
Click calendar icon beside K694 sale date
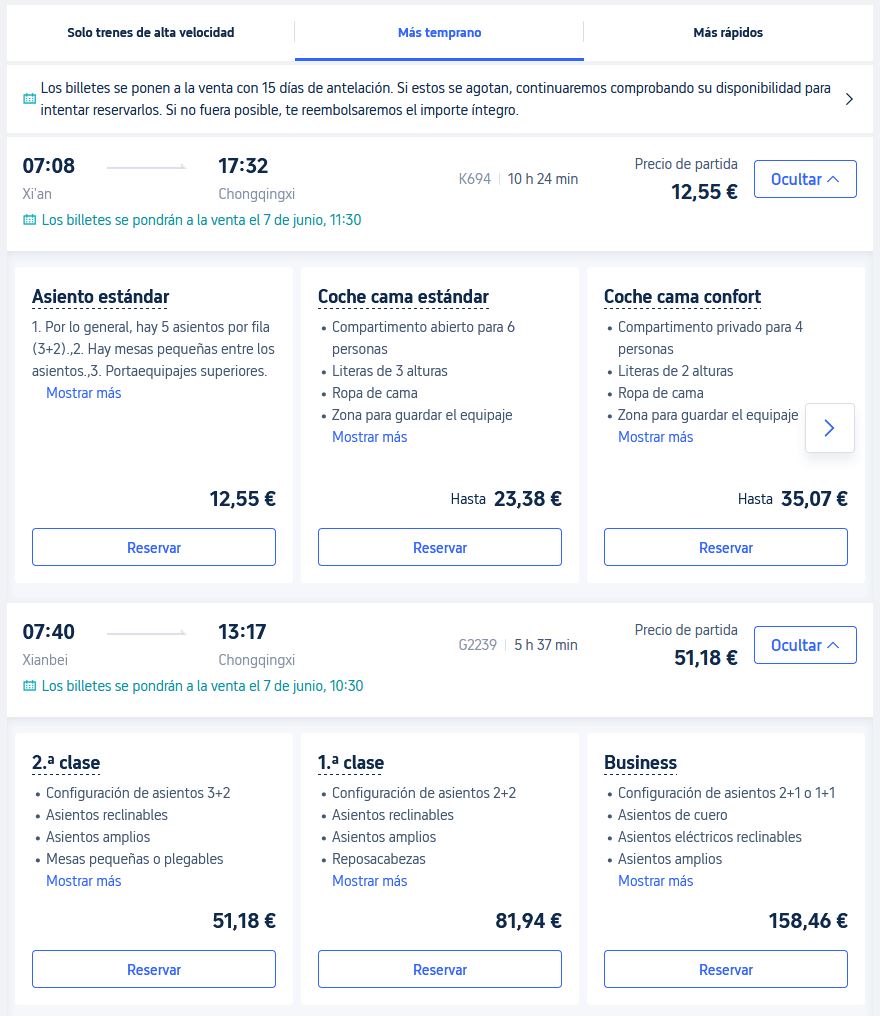click(x=29, y=220)
